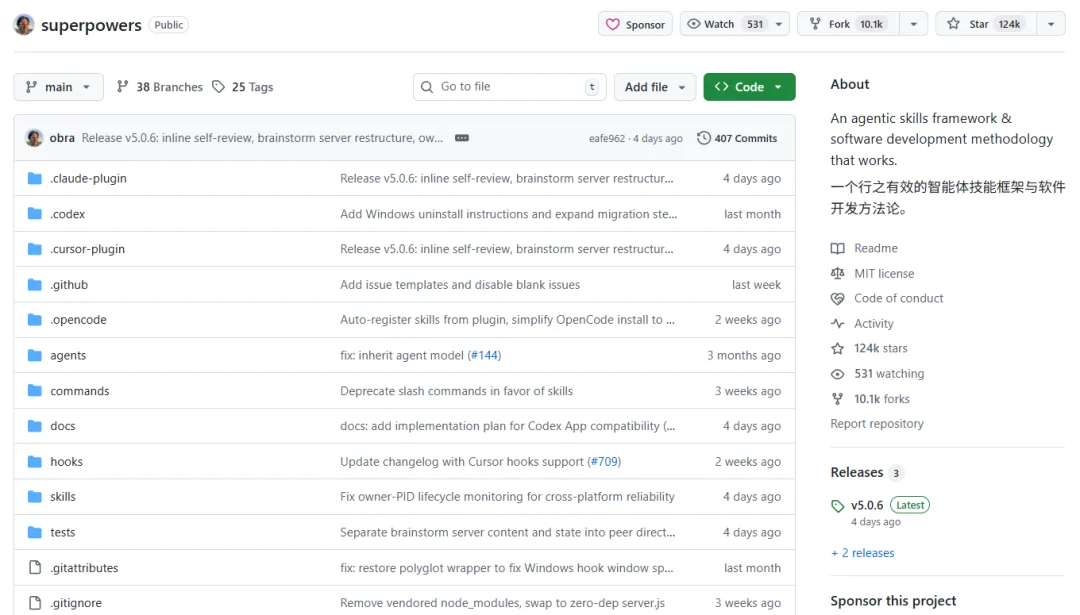Click the obra commit author avatar
1080x615 pixels.
(x=34, y=138)
